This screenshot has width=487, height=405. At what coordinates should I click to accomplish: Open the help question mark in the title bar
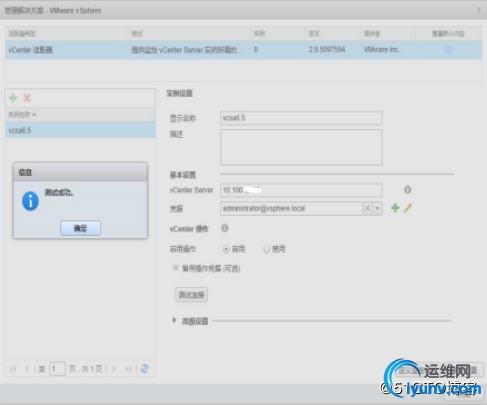(479, 10)
